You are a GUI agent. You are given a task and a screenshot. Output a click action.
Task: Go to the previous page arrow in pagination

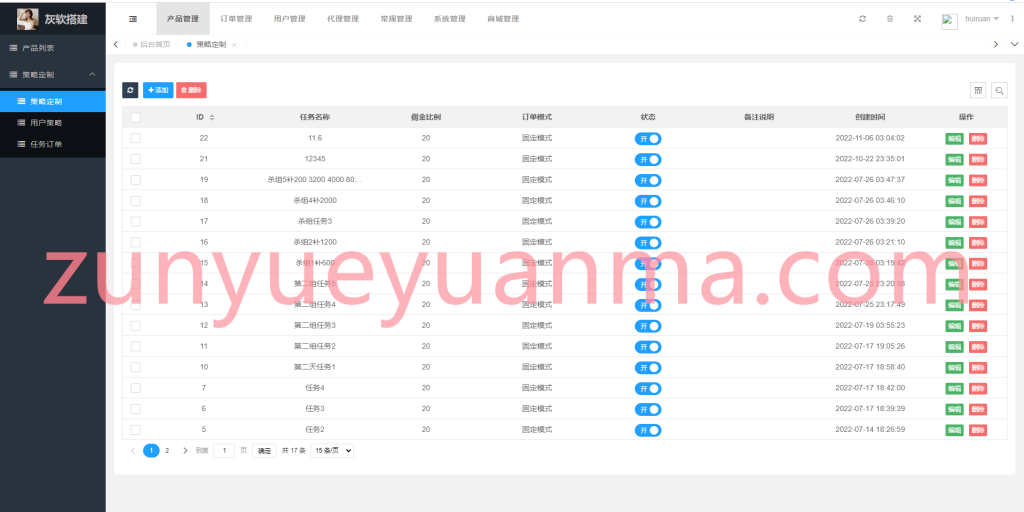(133, 451)
